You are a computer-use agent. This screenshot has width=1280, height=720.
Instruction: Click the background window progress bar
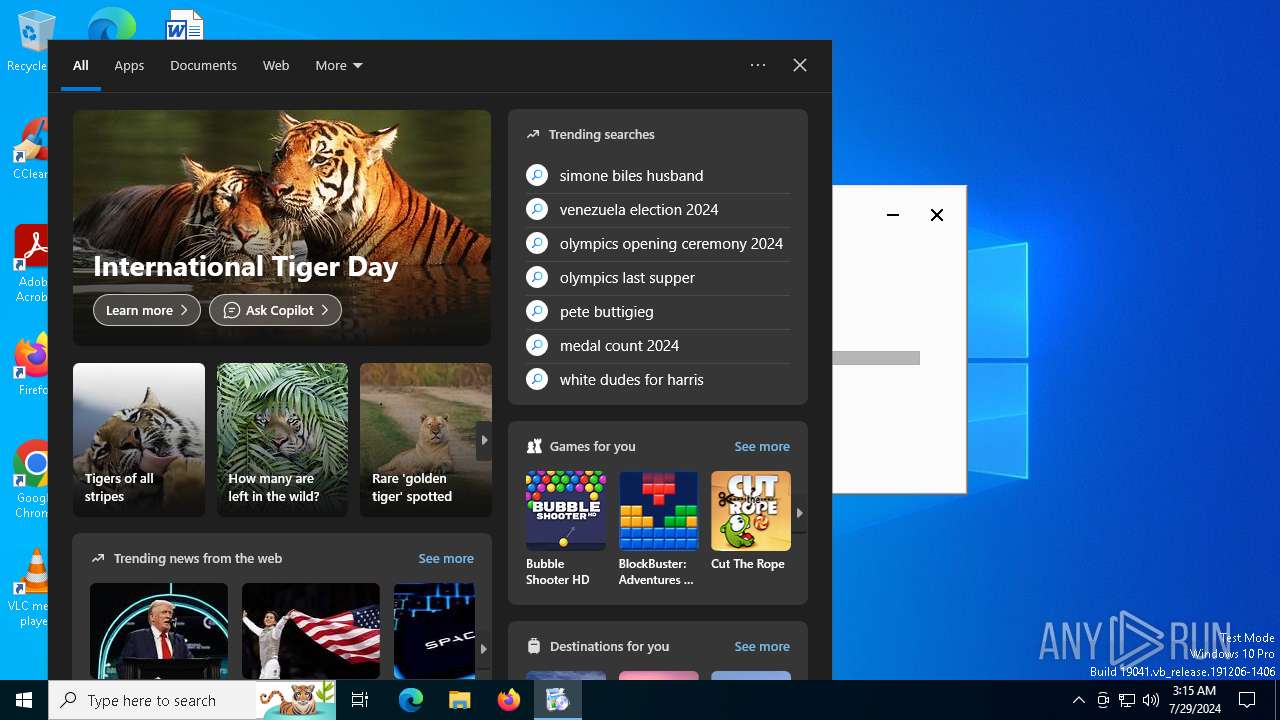[876, 358]
